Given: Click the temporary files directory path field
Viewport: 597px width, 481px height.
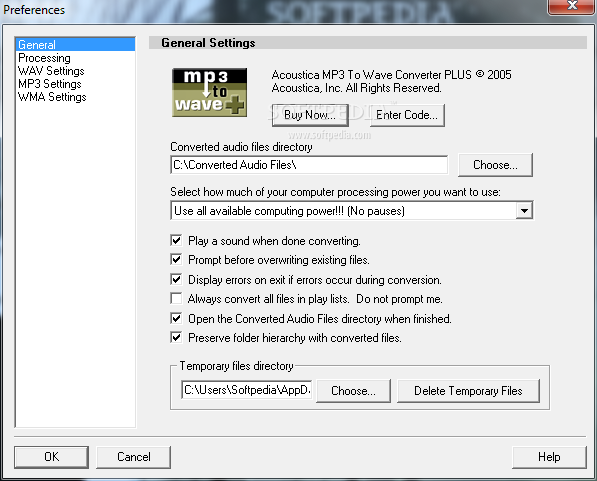Looking at the screenshot, I should point(247,390).
